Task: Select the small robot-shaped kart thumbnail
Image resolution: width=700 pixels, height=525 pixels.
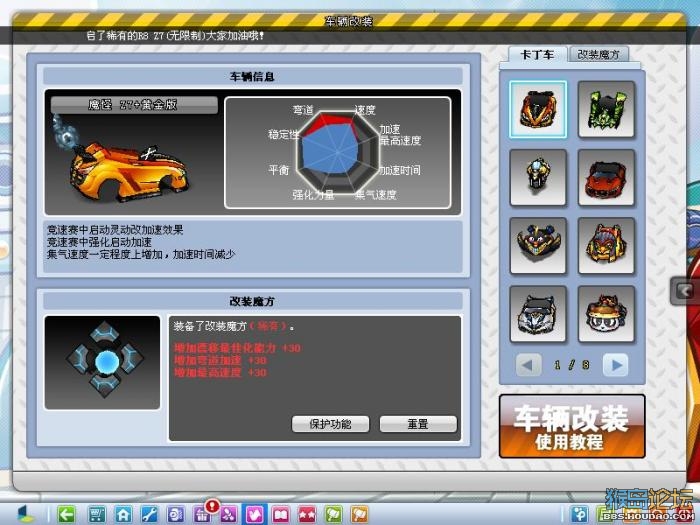Action: pyautogui.click(x=538, y=178)
